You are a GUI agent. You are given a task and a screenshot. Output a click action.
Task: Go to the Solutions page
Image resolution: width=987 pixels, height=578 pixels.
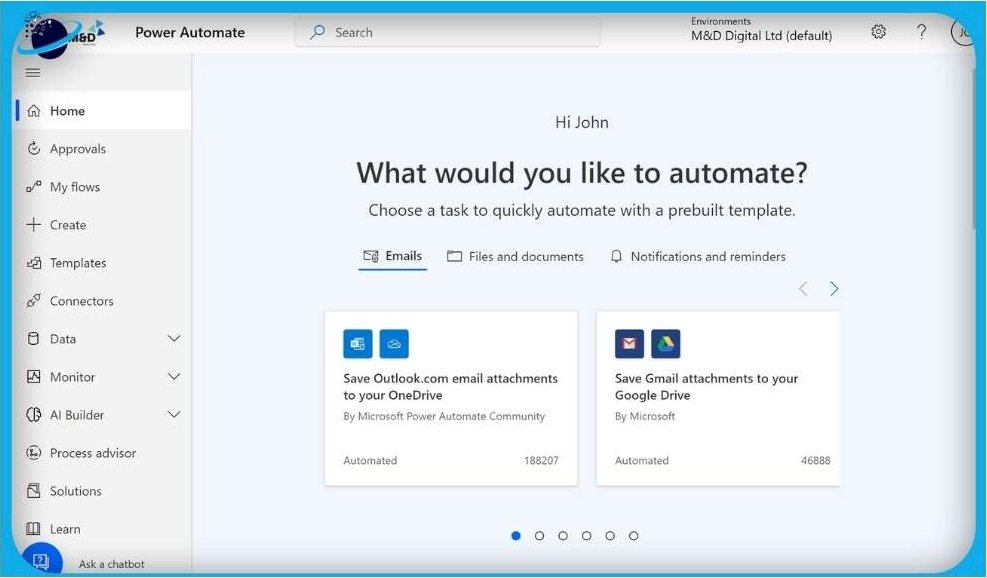tap(76, 490)
